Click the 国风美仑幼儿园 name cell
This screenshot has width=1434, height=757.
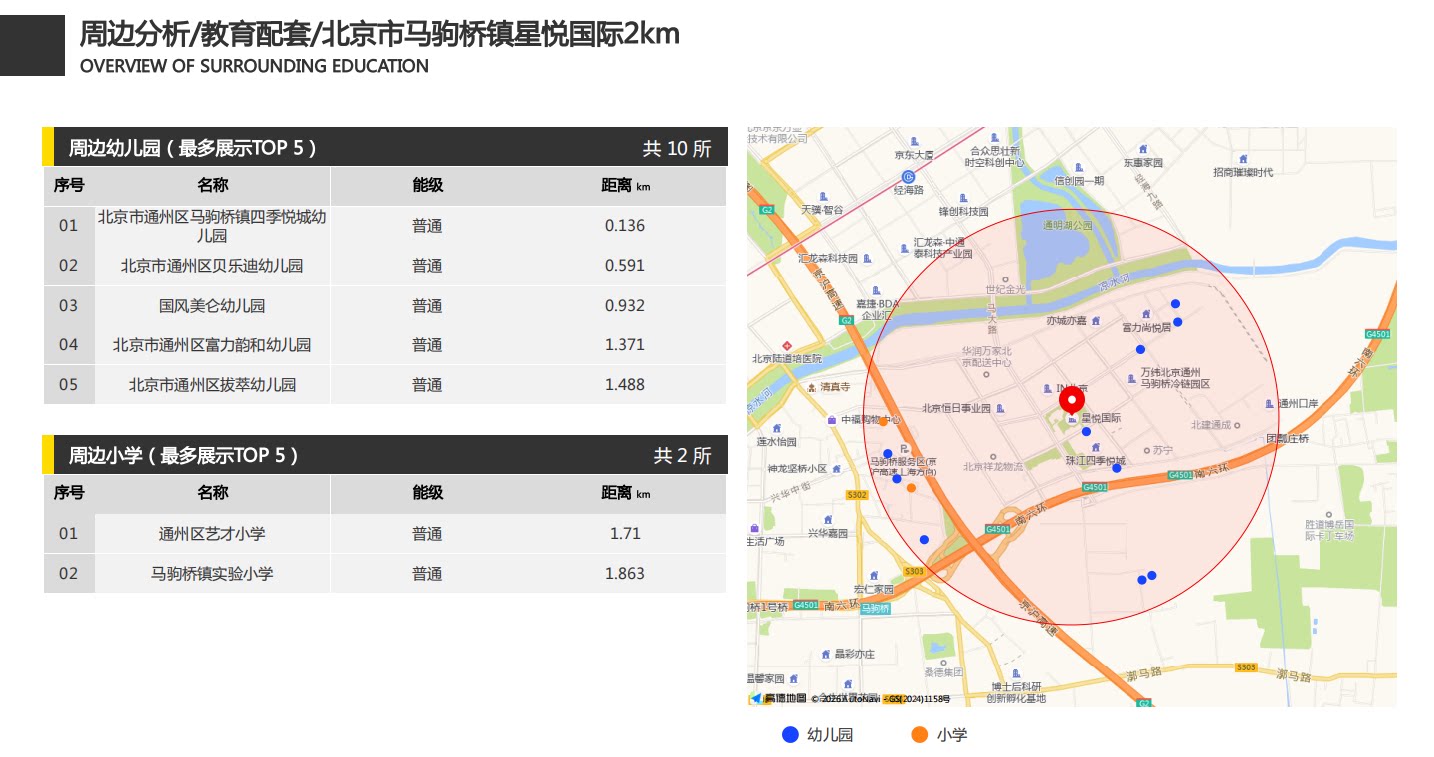pyautogui.click(x=212, y=306)
